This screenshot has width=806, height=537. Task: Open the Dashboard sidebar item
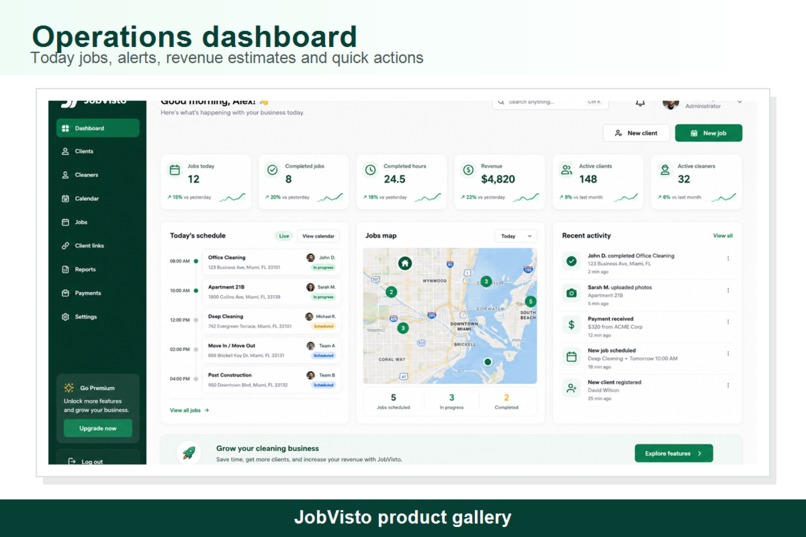[x=98, y=128]
